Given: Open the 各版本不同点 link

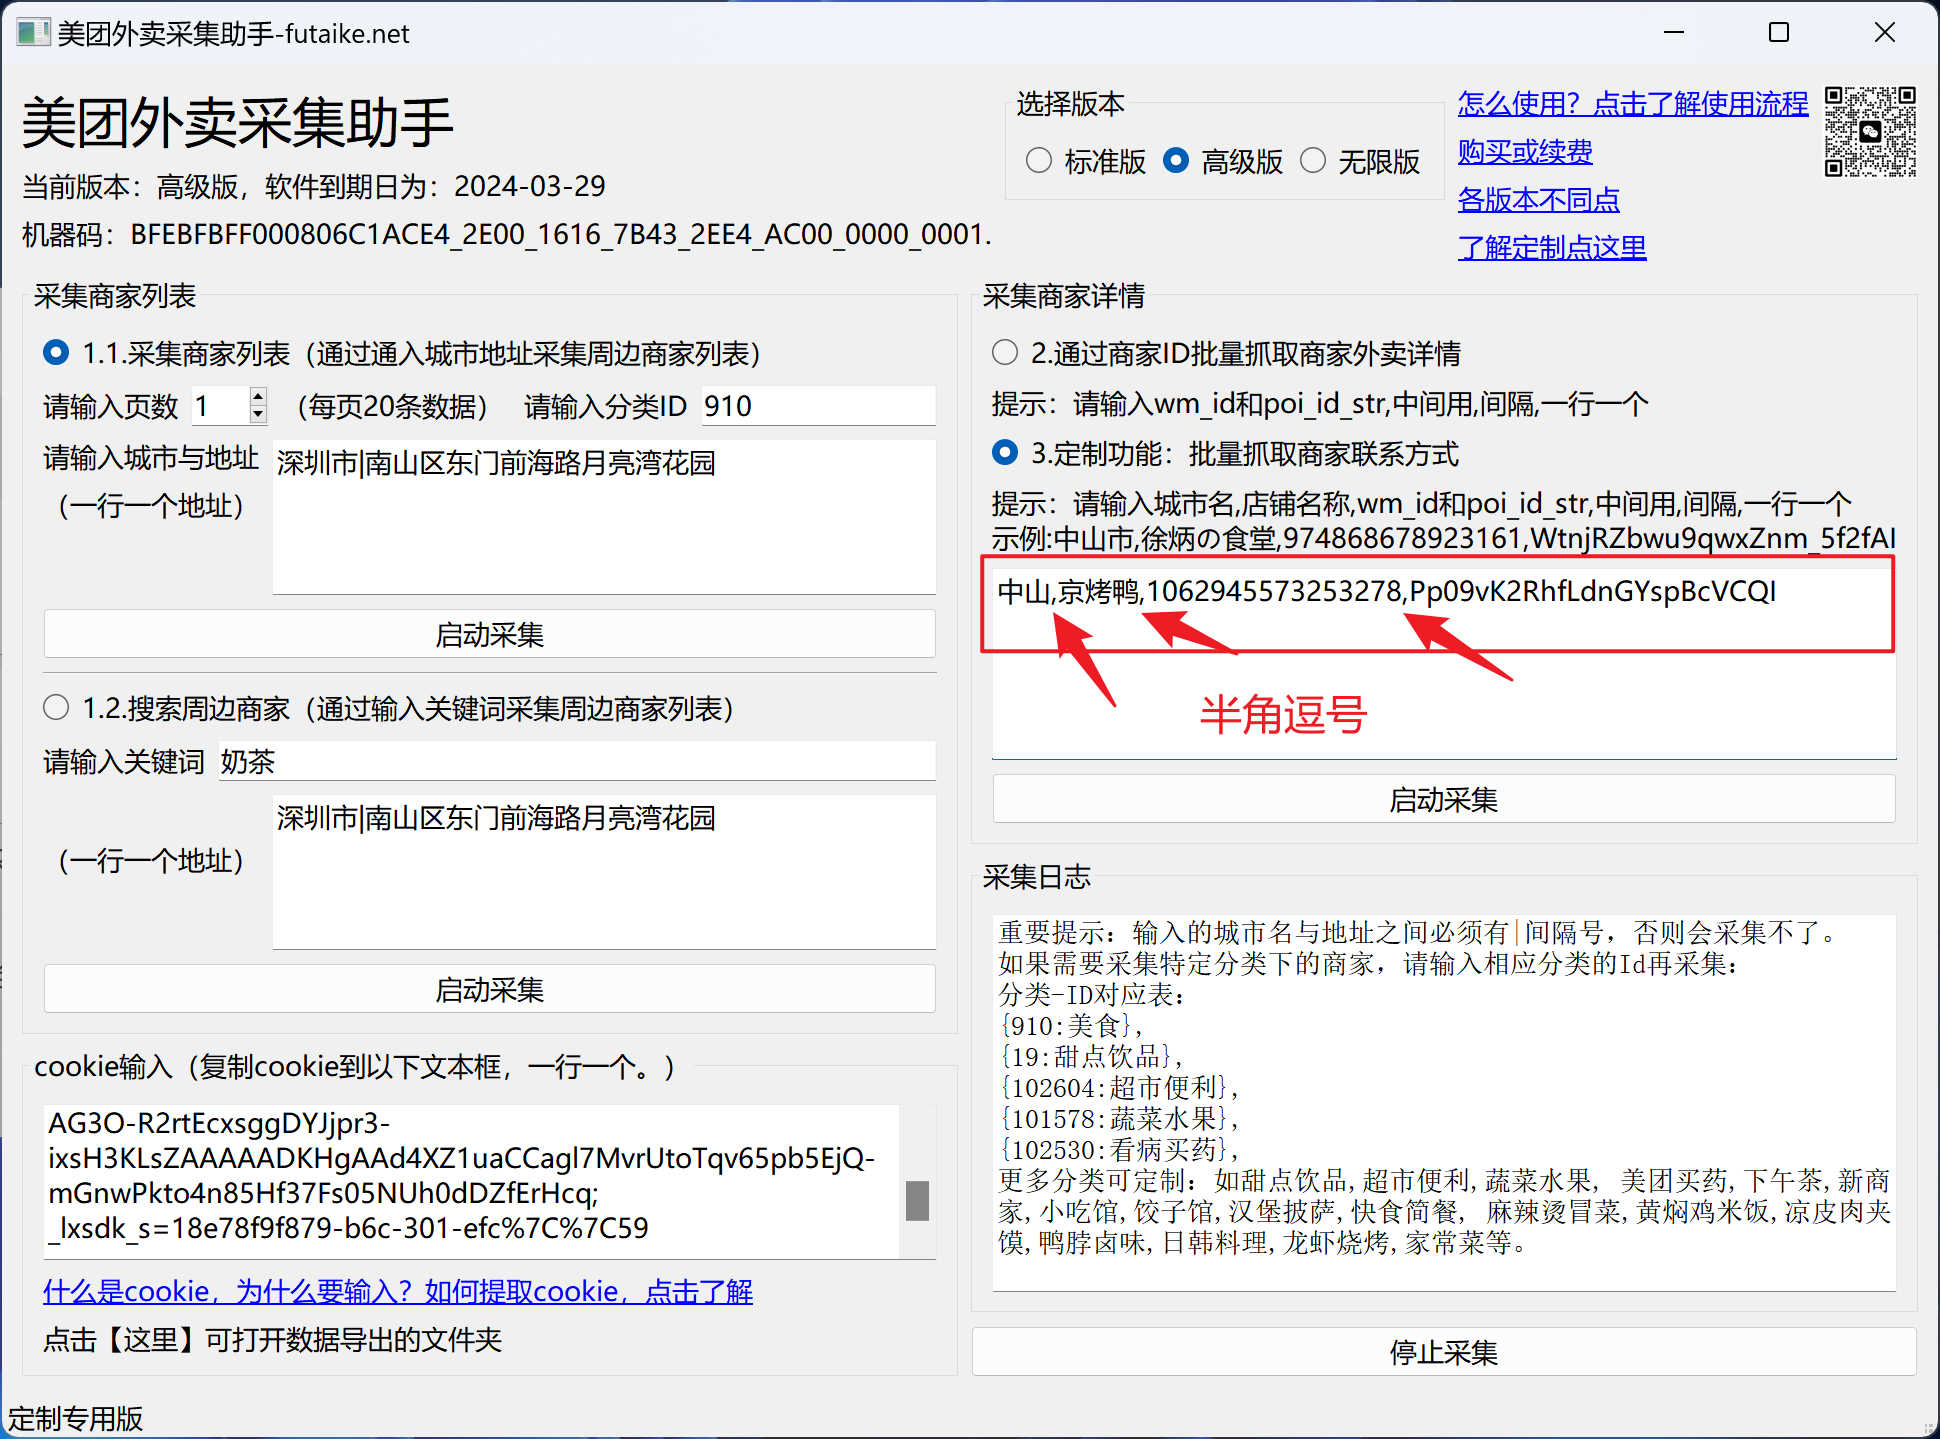Looking at the screenshot, I should 1538,199.
